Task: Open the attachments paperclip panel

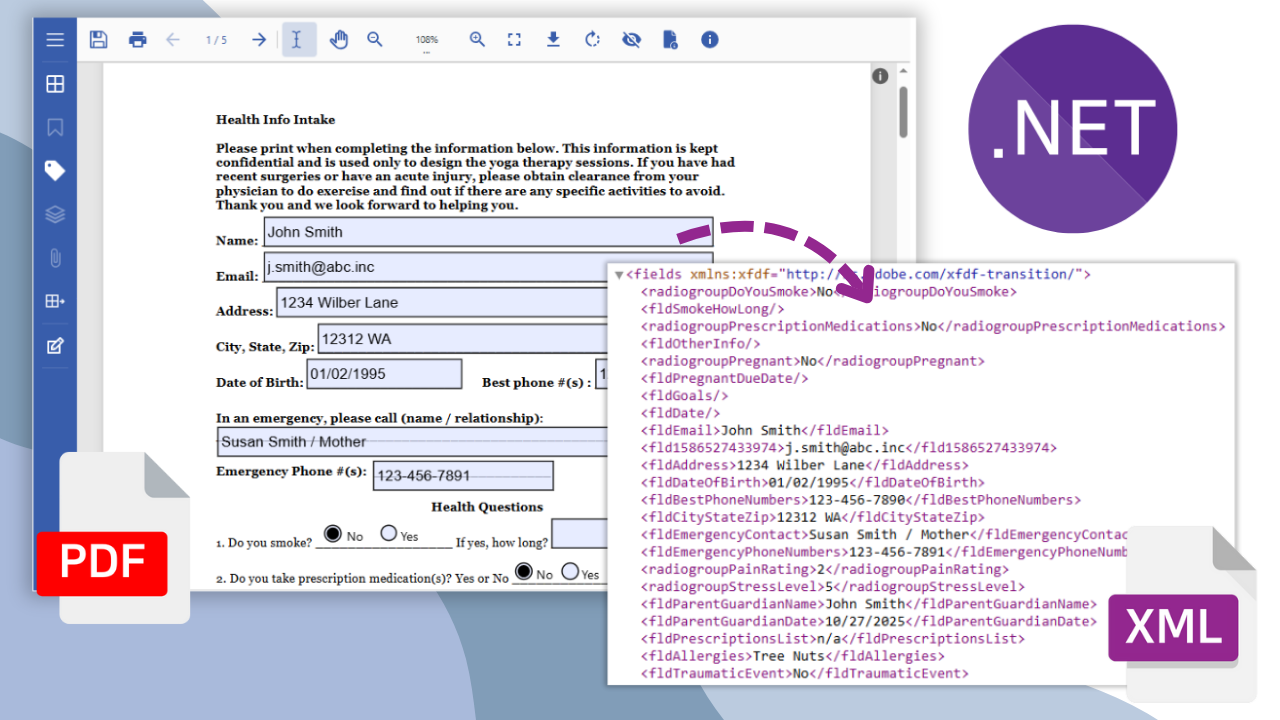Action: point(55,258)
